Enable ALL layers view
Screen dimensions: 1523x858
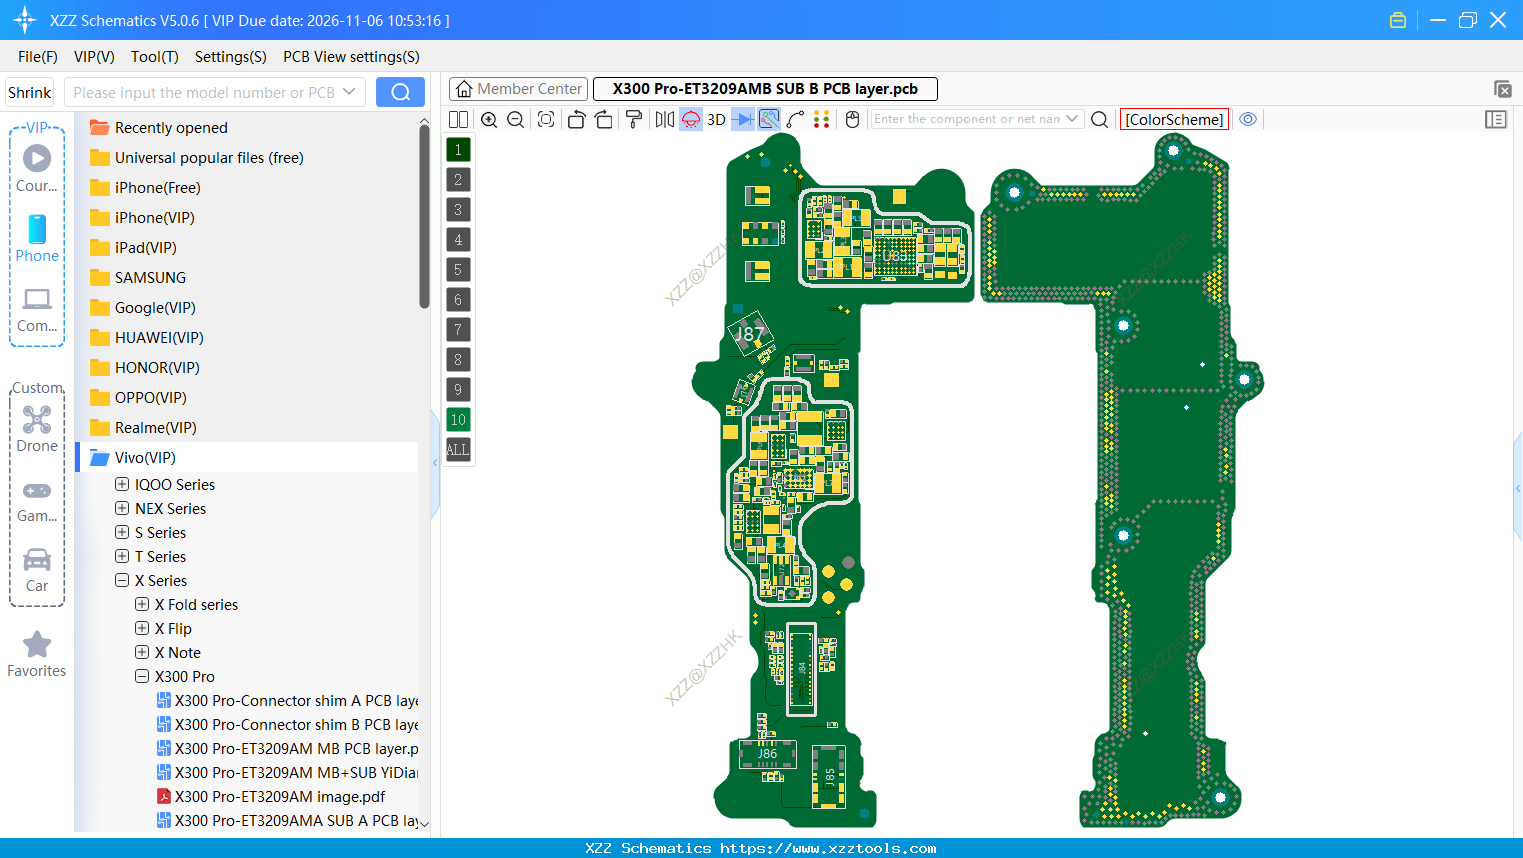458,449
